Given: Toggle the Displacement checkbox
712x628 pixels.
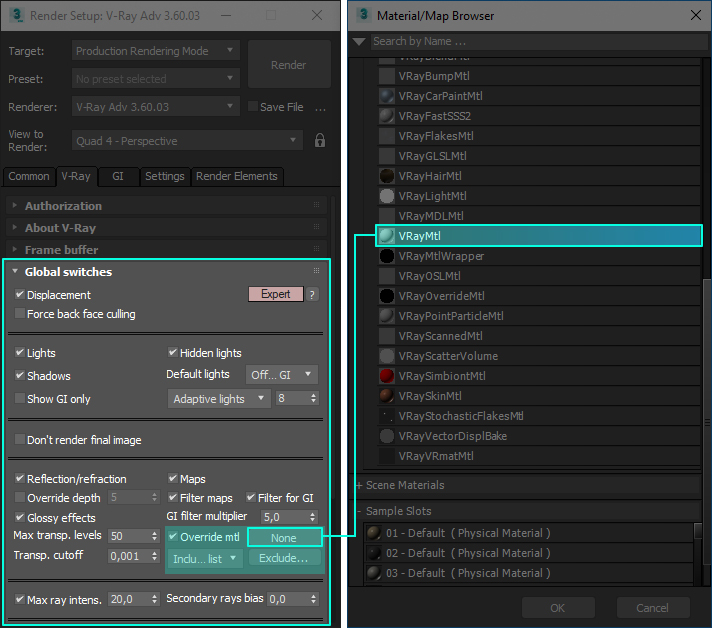Looking at the screenshot, I should click(20, 294).
